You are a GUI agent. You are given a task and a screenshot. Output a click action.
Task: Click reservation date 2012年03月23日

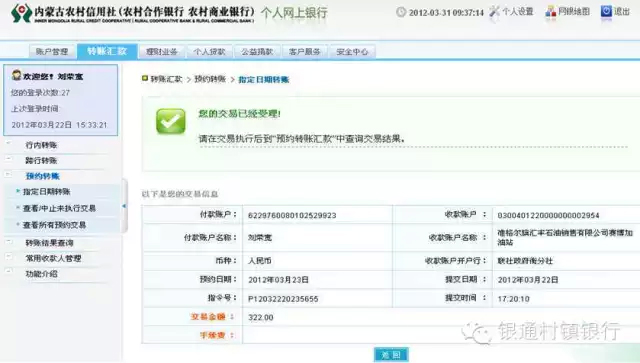[278, 280]
